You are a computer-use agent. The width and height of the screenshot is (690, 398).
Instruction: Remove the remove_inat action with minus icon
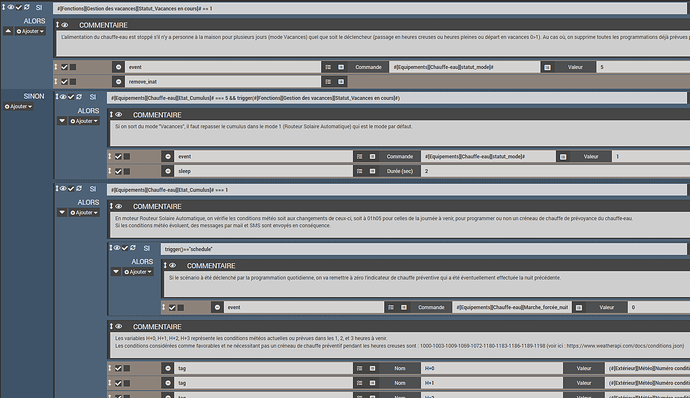click(x=118, y=81)
